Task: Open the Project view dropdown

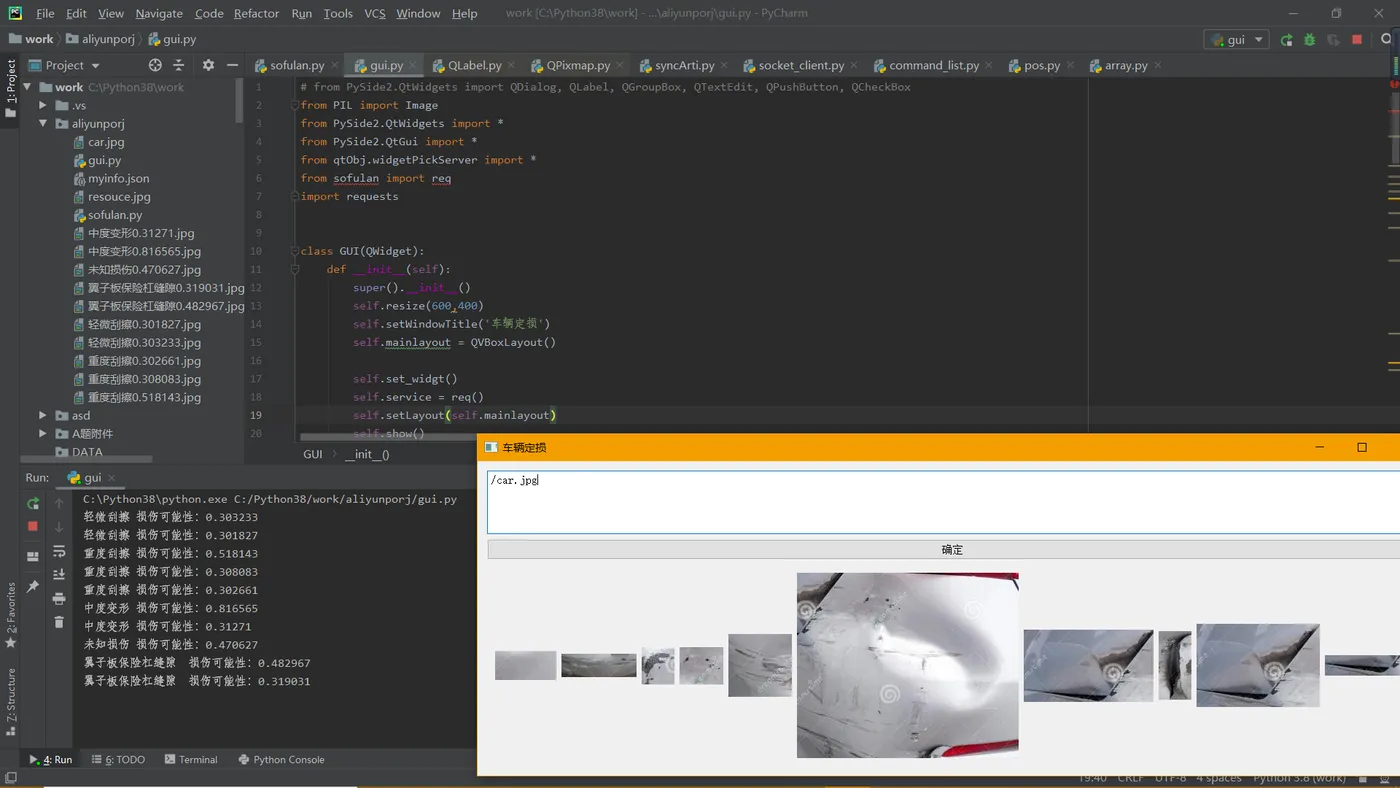Action: tap(65, 65)
